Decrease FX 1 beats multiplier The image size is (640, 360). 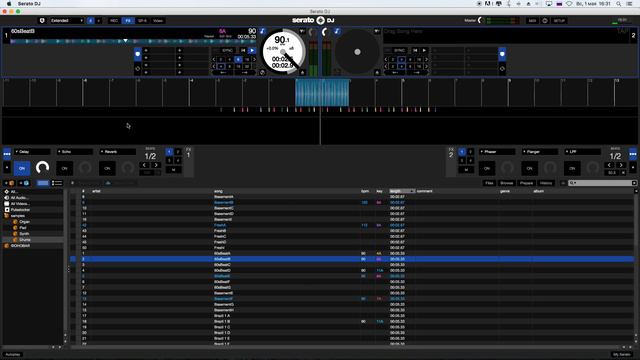click(x=144, y=165)
